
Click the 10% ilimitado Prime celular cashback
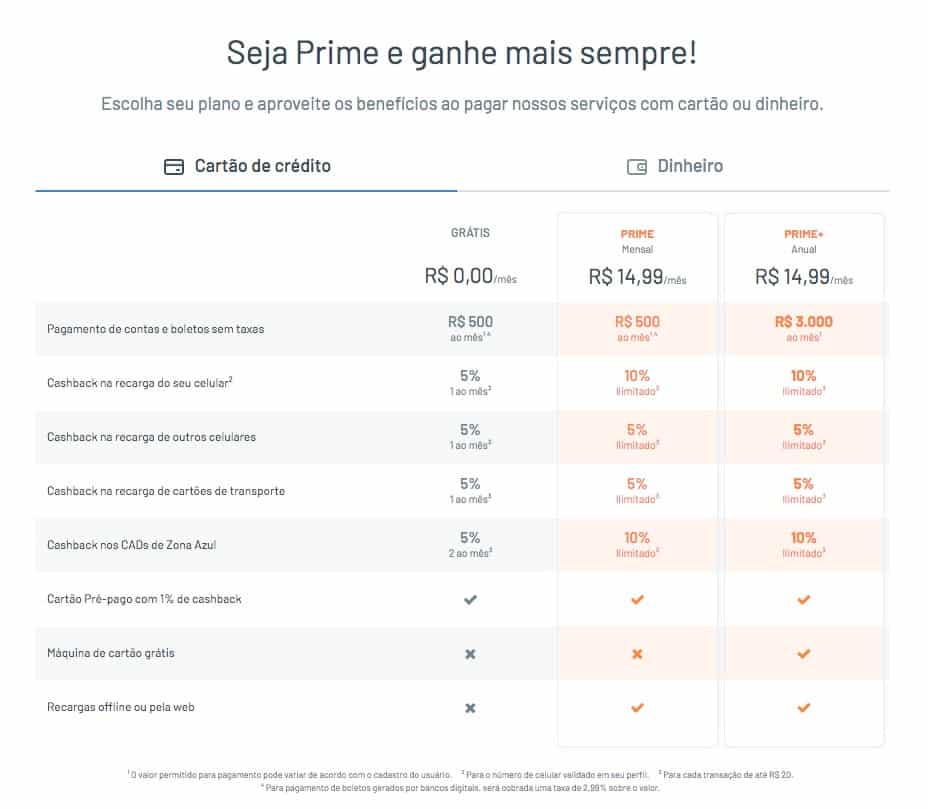(x=637, y=382)
